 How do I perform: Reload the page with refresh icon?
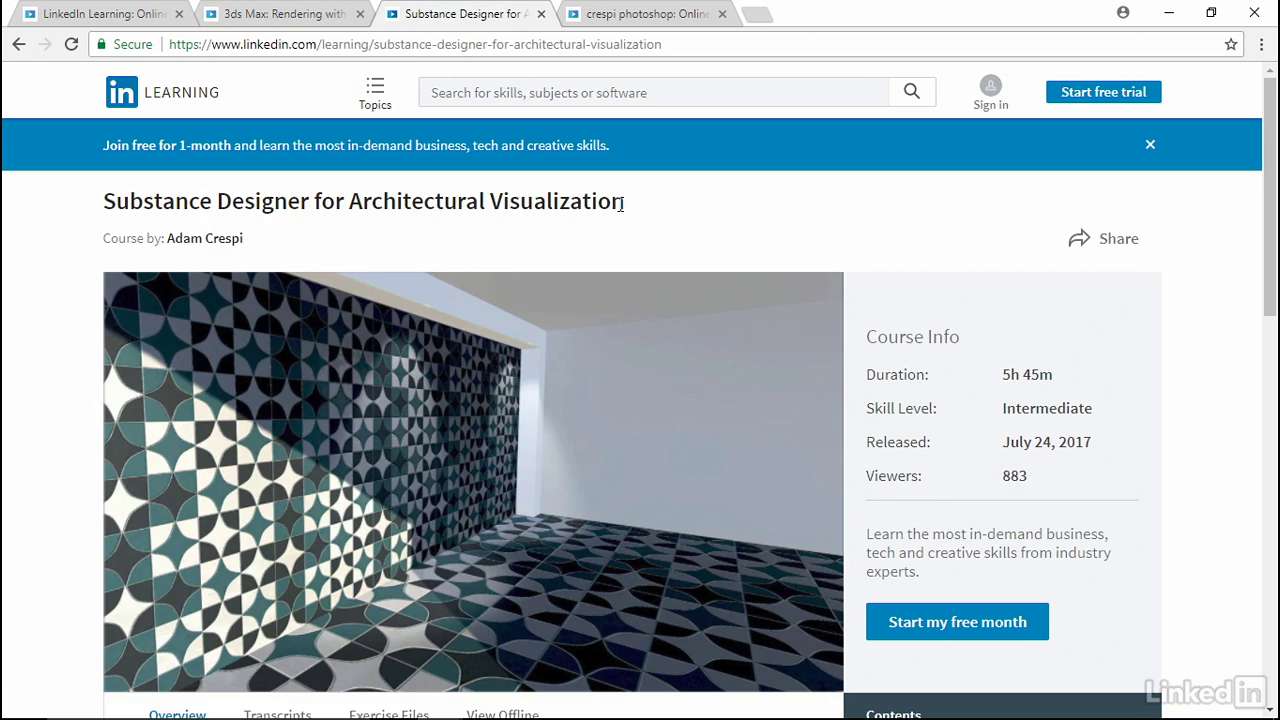(71, 44)
